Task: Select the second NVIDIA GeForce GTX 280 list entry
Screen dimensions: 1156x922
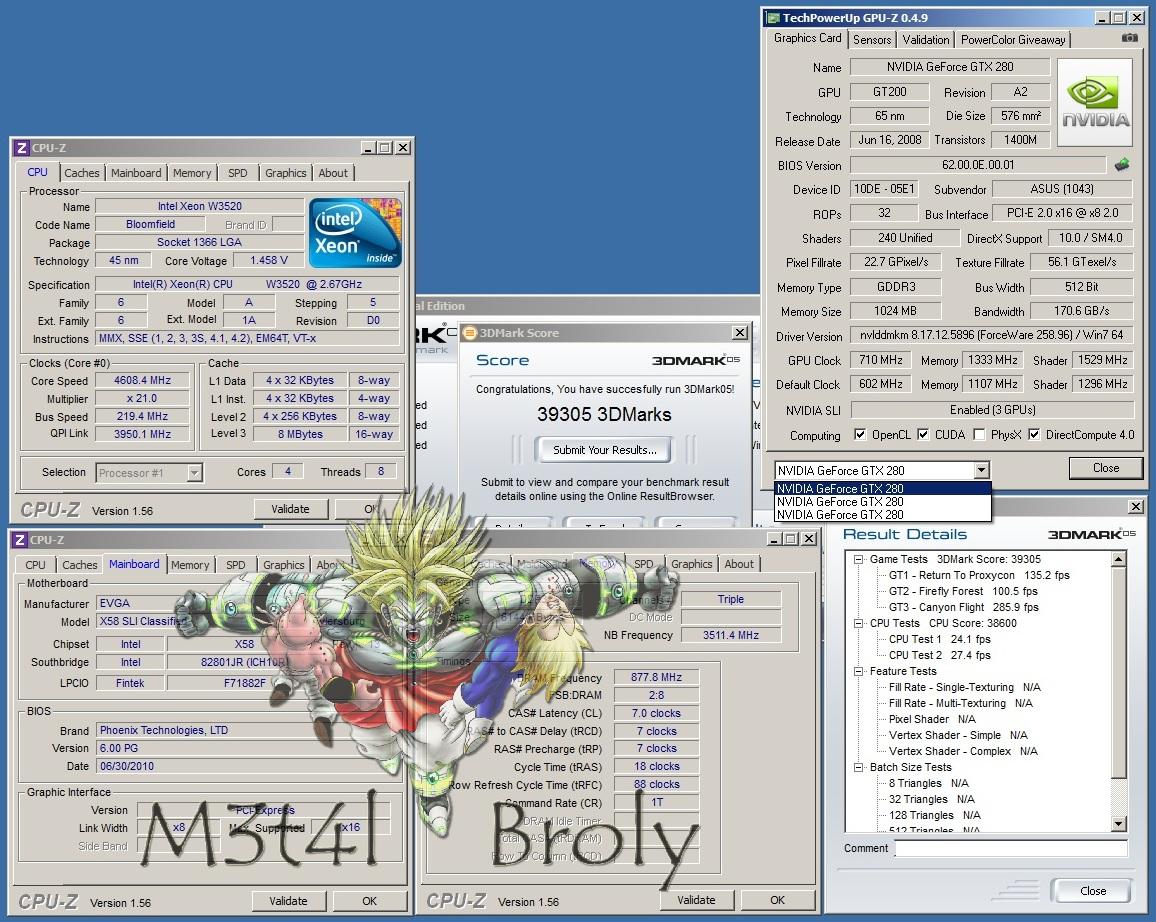Action: (882, 501)
